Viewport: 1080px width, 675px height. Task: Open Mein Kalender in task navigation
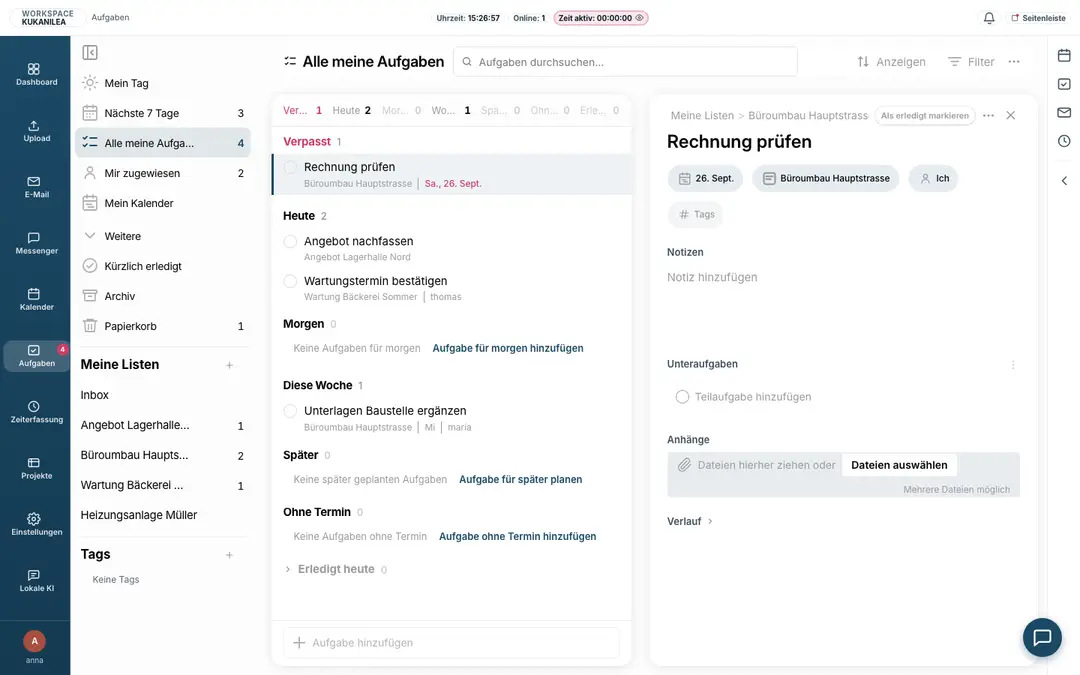coord(163,203)
